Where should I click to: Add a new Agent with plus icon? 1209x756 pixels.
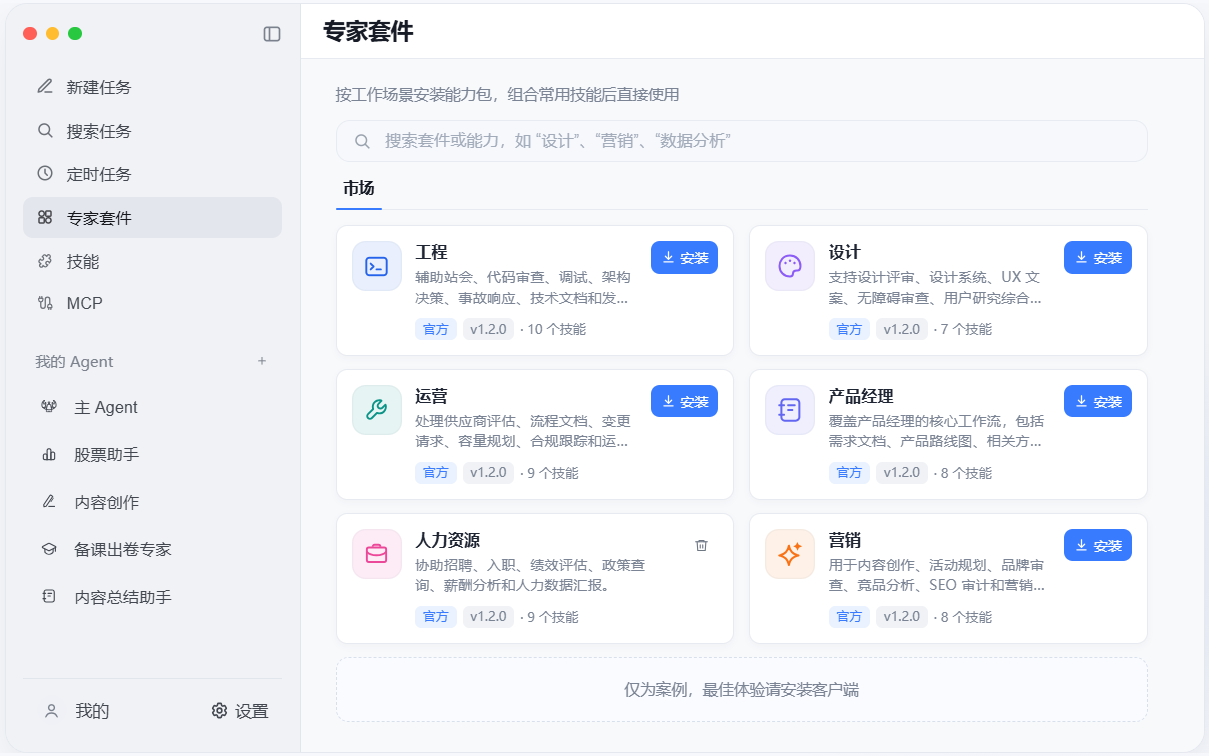262,361
